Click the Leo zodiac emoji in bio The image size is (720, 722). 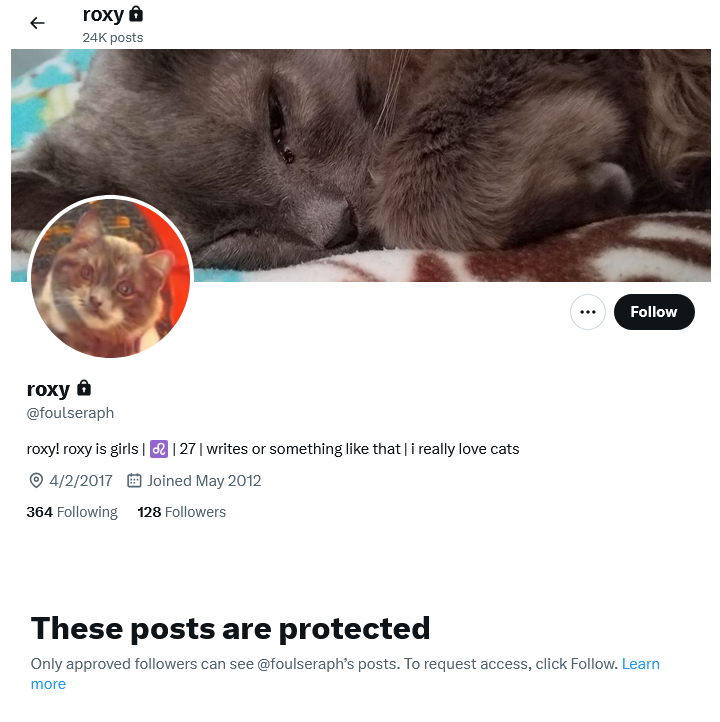click(159, 448)
